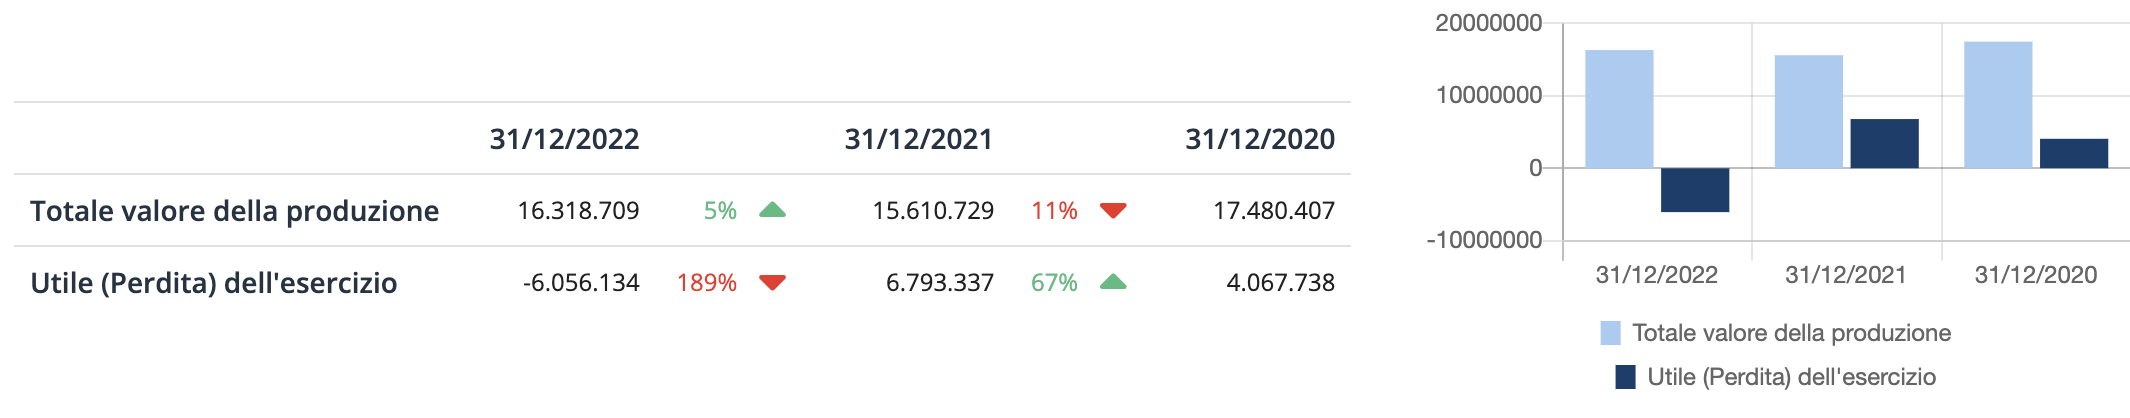
Task: Toggle Utile (Perdita) dell'esercizio legend swatch
Action: [1625, 377]
